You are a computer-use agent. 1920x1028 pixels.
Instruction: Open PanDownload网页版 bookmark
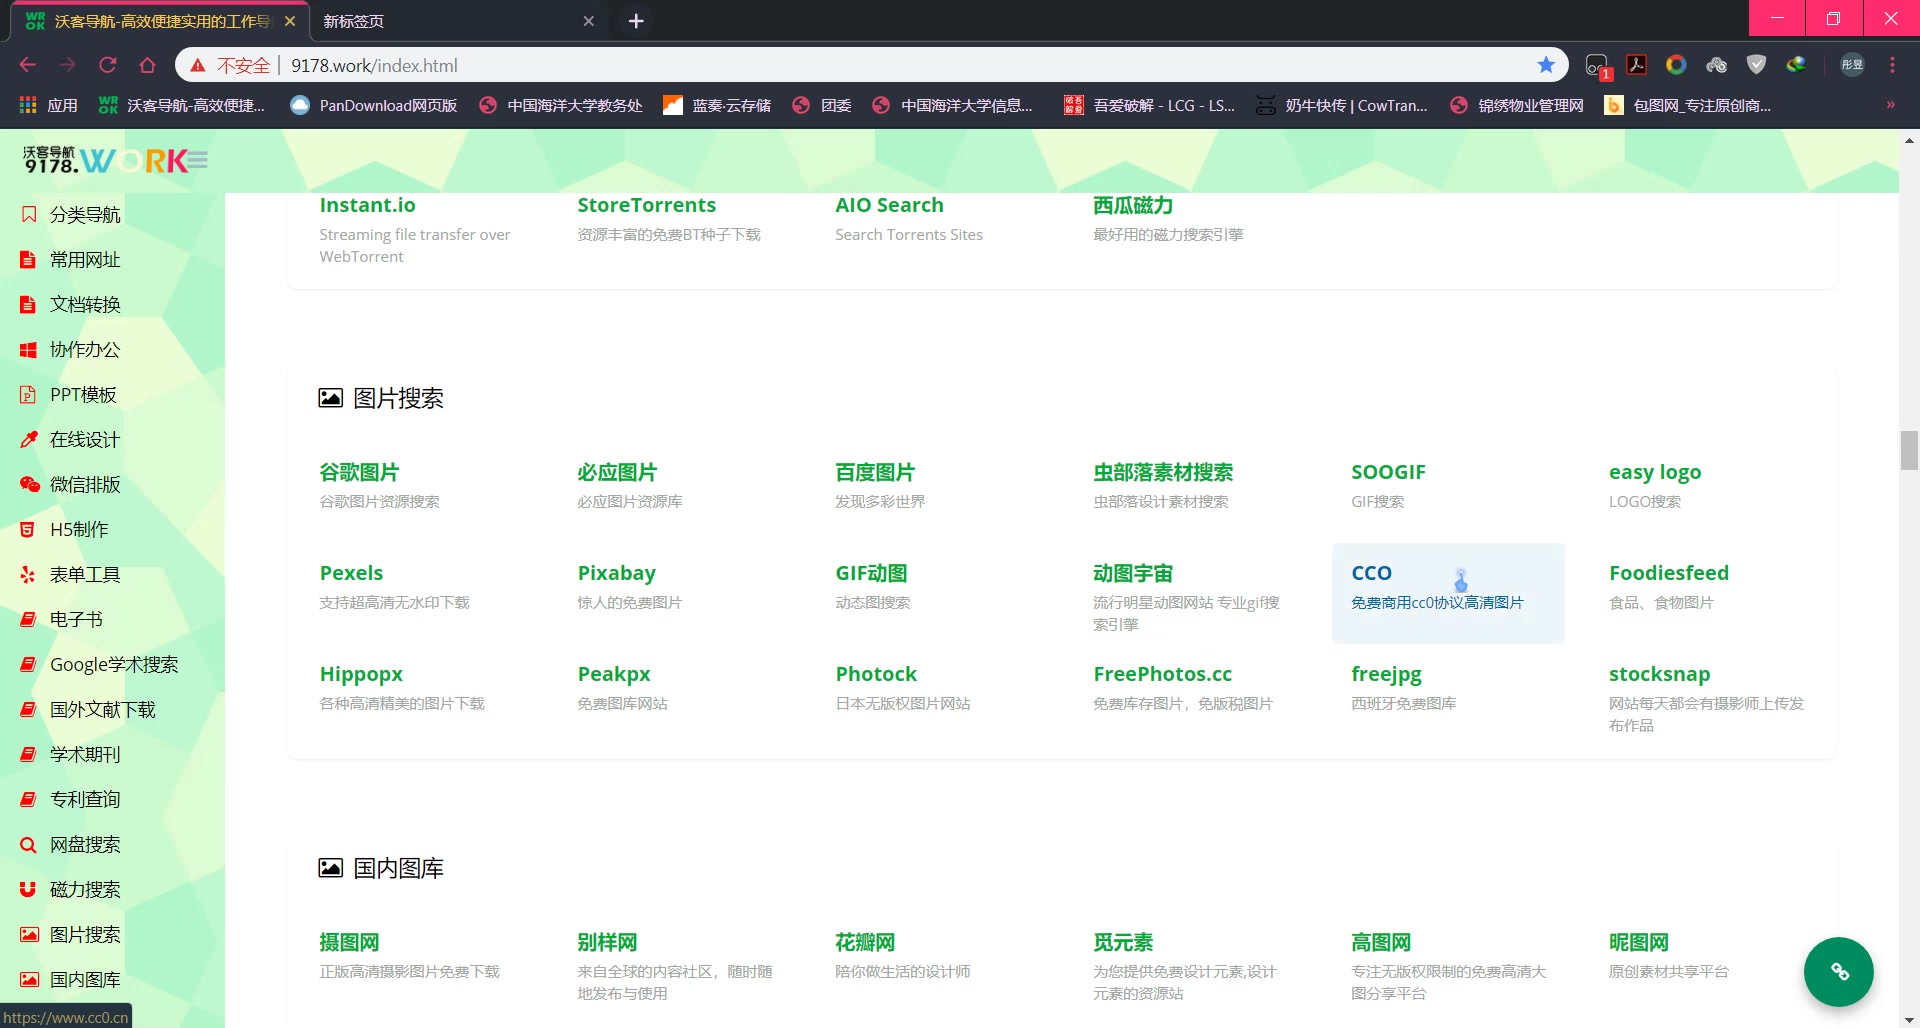point(374,105)
